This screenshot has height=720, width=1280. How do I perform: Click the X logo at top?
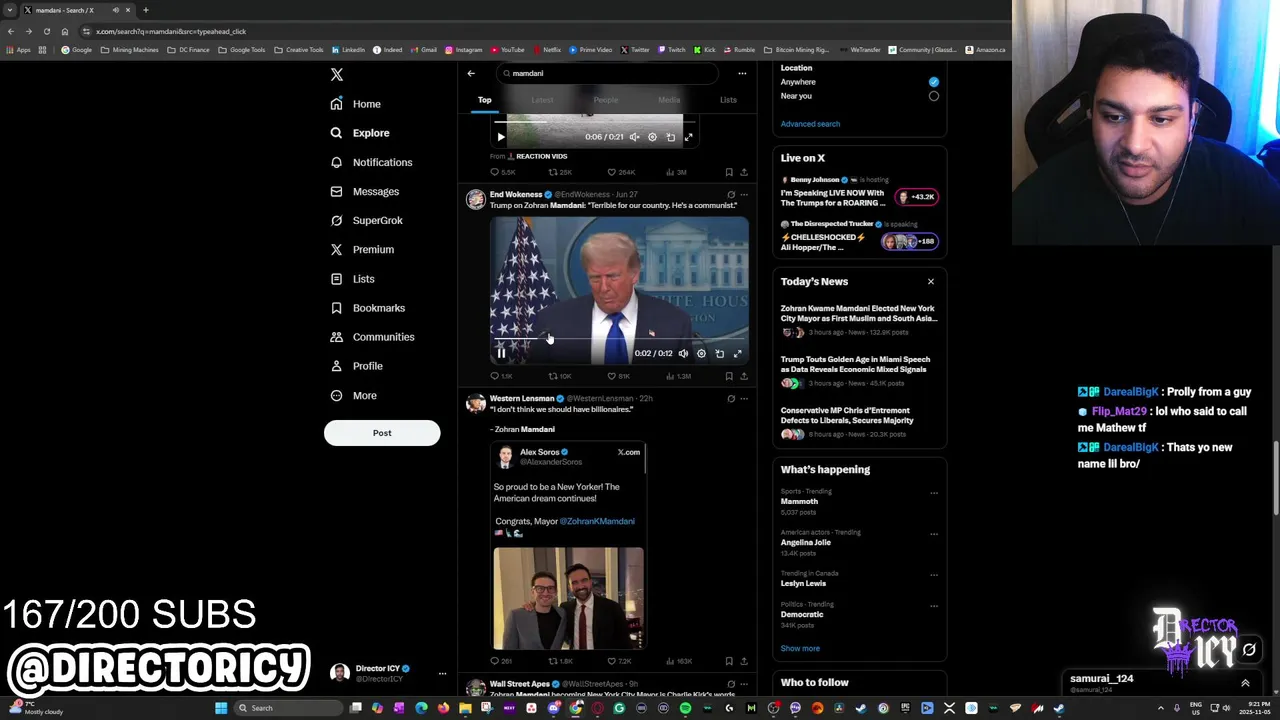coord(337,75)
